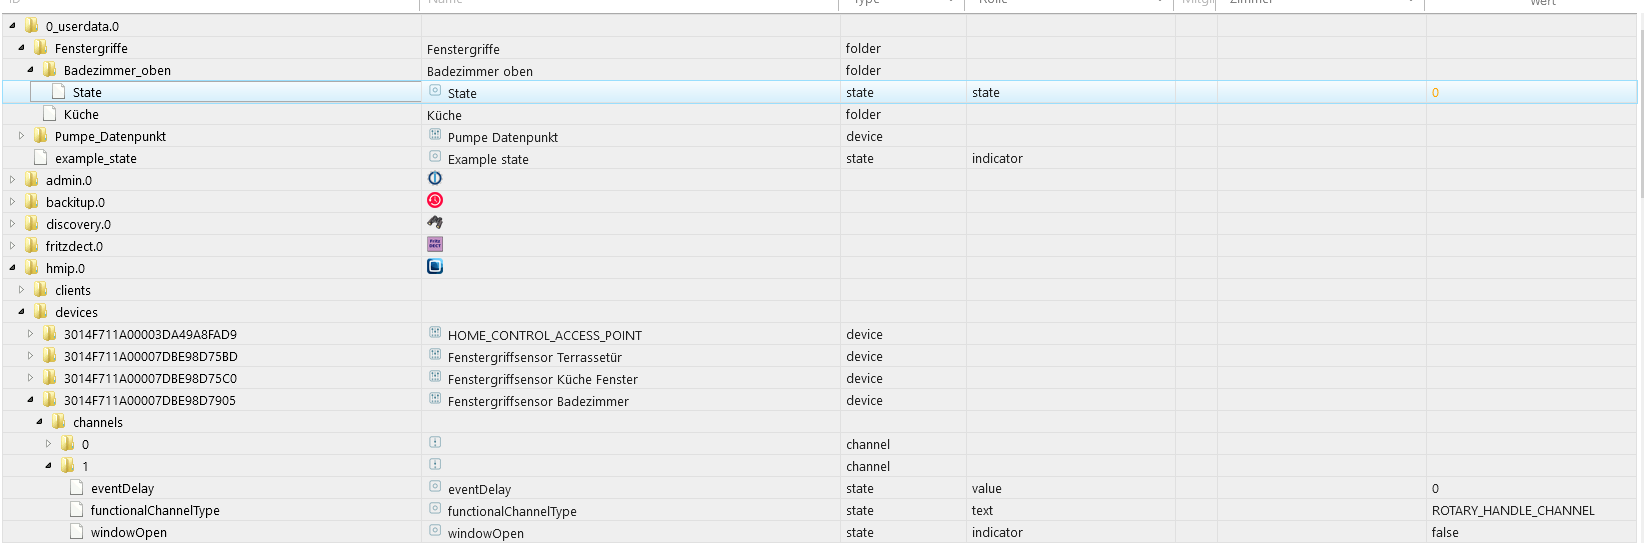Click the device icon beside Pumpe Datenpunkt

coord(435,135)
